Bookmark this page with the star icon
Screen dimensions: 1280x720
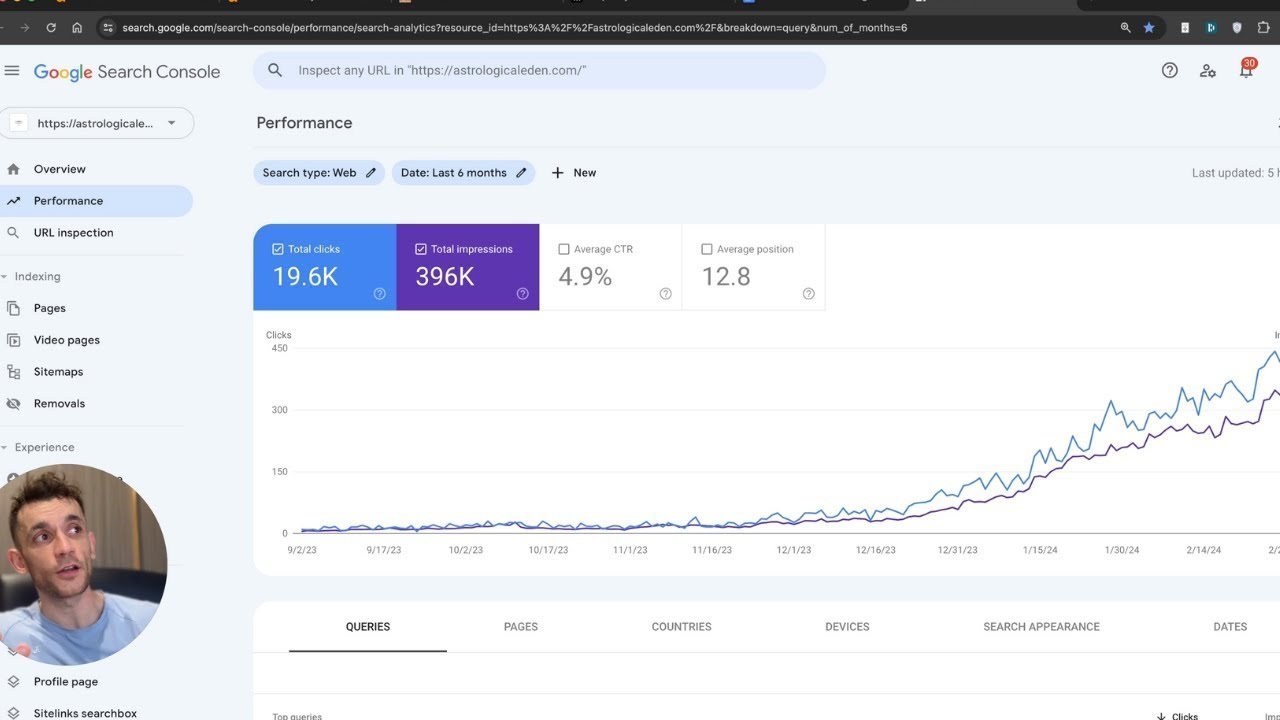click(x=1149, y=28)
